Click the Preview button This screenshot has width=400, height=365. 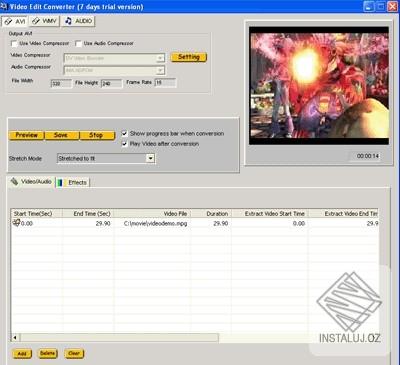(x=26, y=135)
